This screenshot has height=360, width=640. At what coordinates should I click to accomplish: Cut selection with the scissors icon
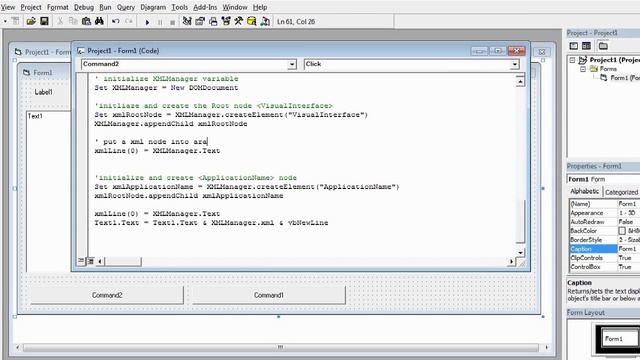click(x=60, y=21)
